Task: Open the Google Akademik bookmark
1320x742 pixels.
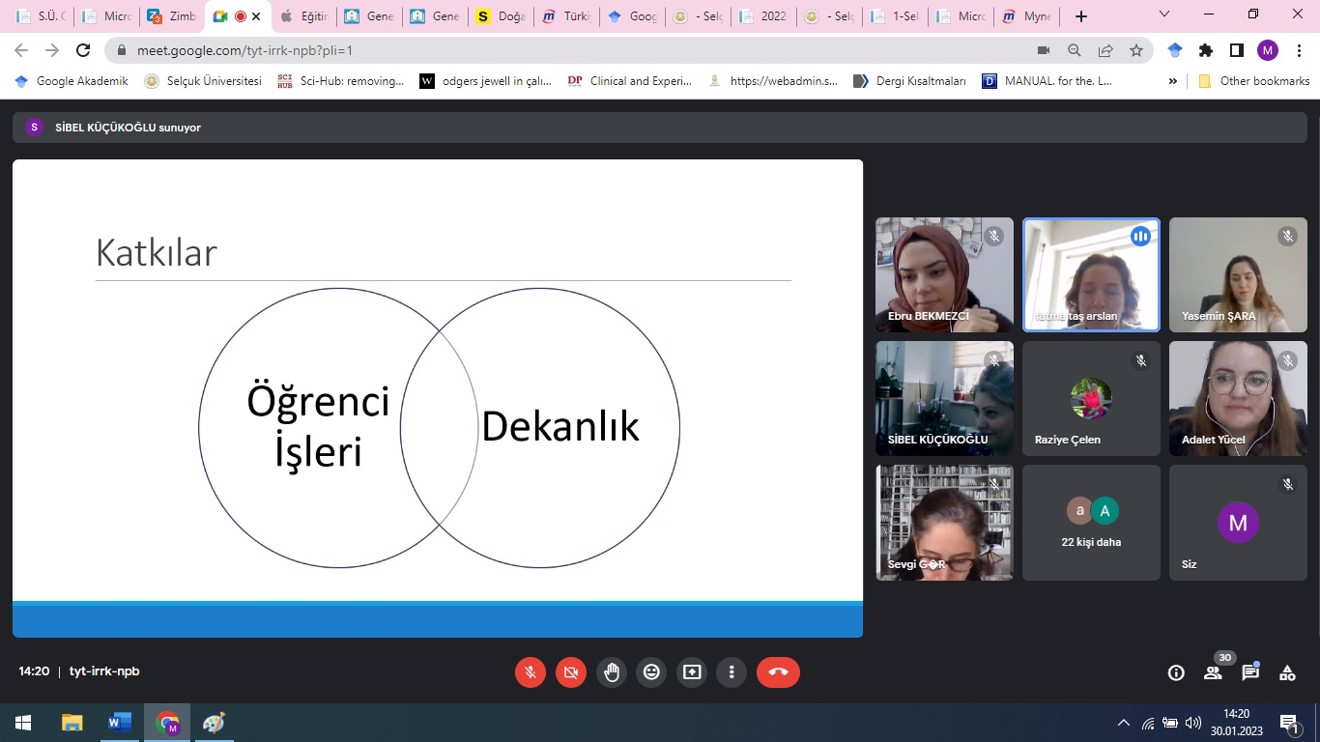Action: pos(71,81)
